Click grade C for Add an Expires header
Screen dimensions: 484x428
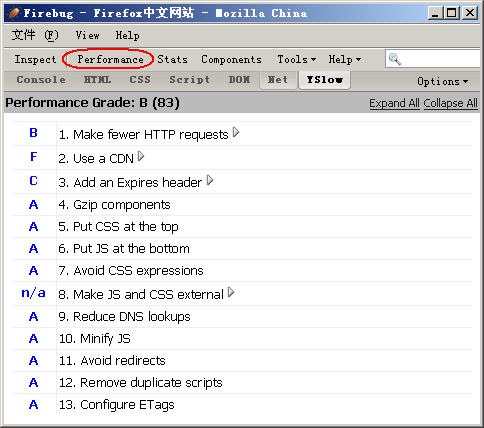[x=33, y=181]
